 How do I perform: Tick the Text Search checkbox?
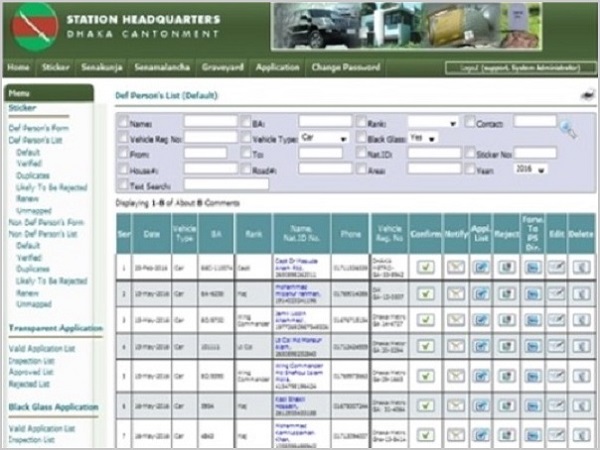coord(123,184)
